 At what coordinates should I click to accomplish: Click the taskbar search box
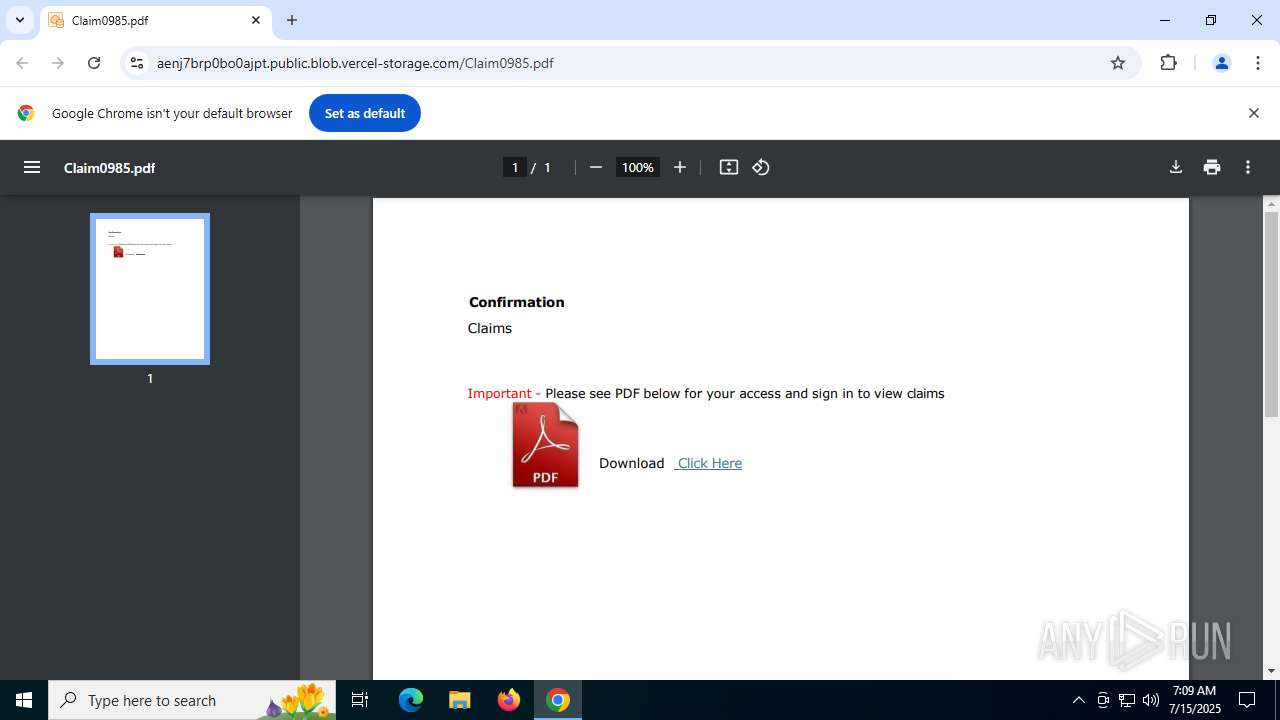(x=192, y=700)
